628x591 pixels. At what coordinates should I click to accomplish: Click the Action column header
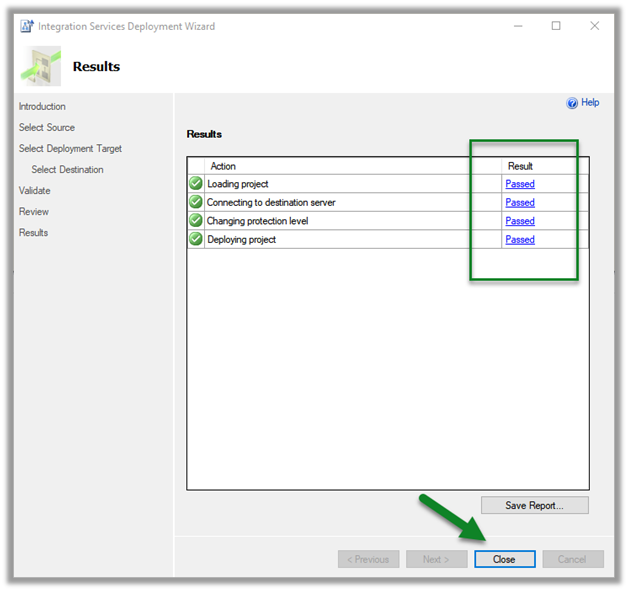click(223, 166)
